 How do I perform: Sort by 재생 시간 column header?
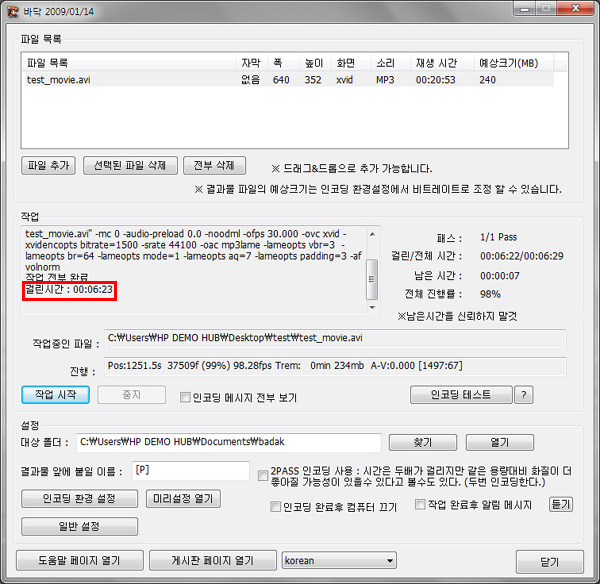tap(435, 62)
